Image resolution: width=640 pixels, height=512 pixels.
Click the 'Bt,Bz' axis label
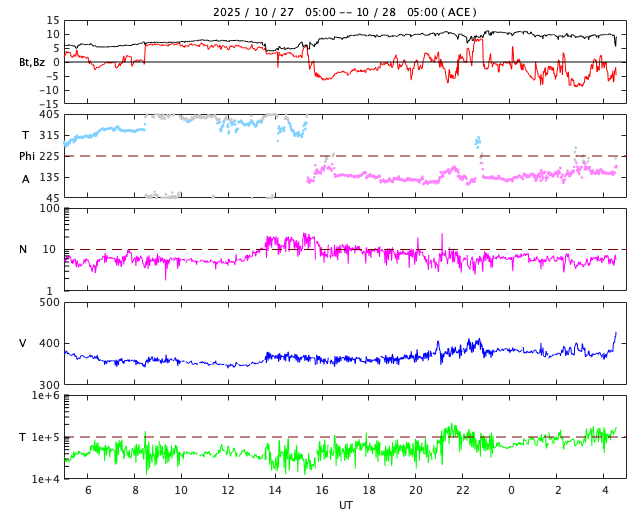tap(32, 62)
